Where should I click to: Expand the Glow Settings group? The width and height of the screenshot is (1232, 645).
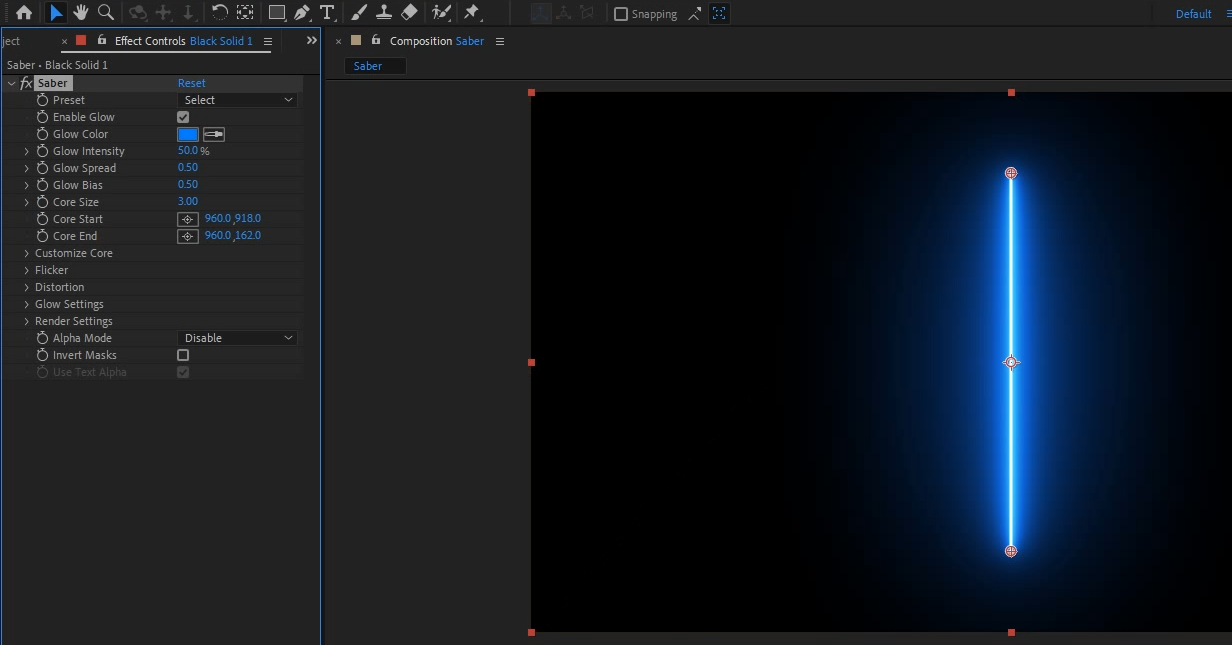(27, 304)
